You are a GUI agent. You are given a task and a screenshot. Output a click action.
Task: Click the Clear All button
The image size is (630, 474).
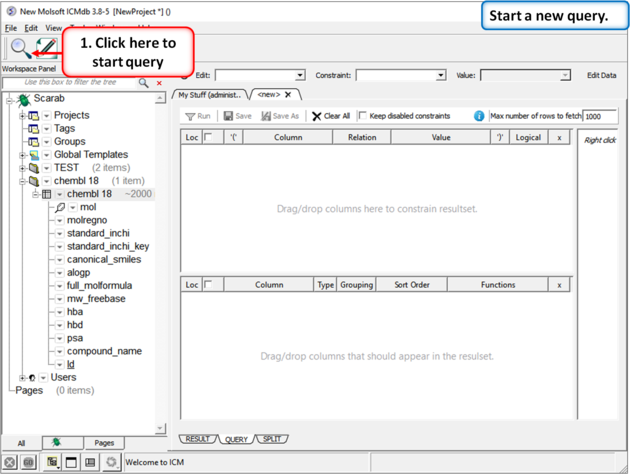click(x=331, y=116)
